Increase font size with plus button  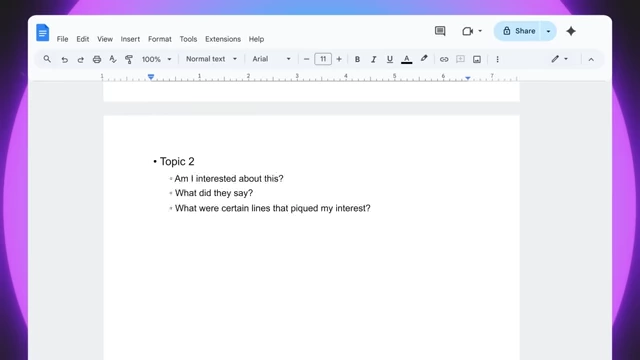click(x=339, y=59)
